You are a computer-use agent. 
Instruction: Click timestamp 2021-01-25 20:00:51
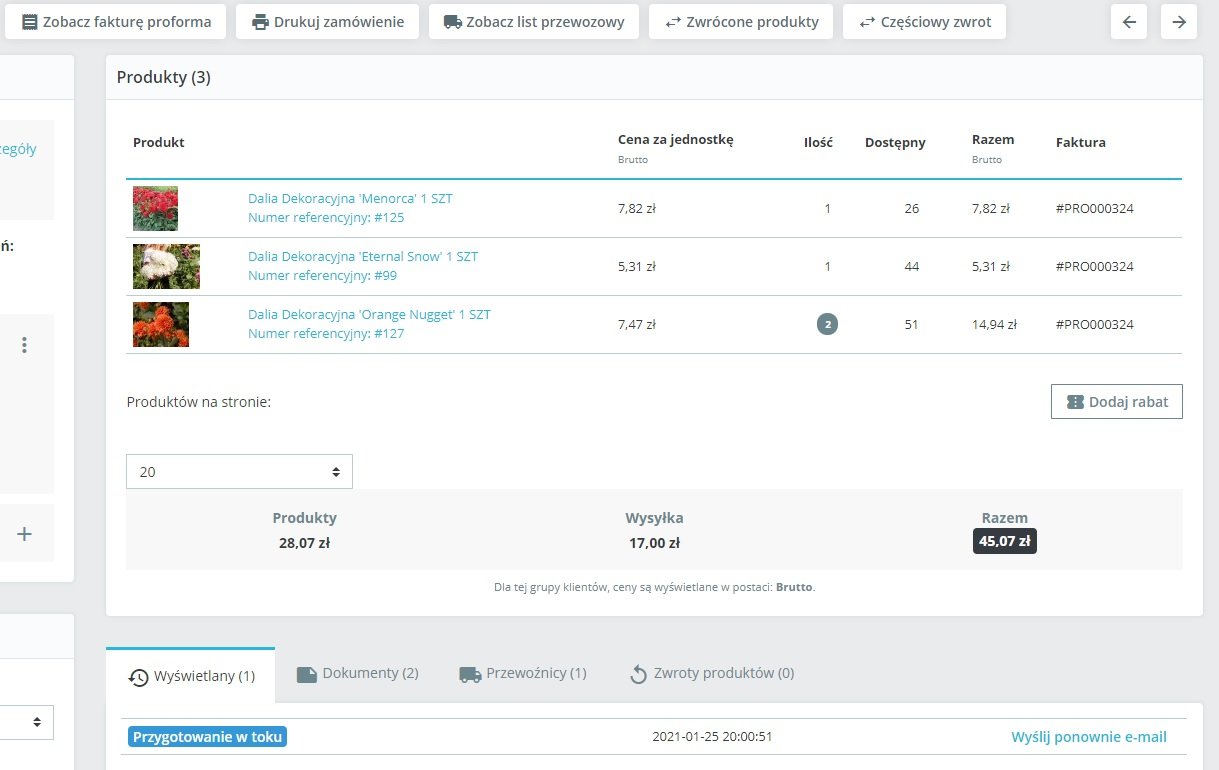(712, 737)
